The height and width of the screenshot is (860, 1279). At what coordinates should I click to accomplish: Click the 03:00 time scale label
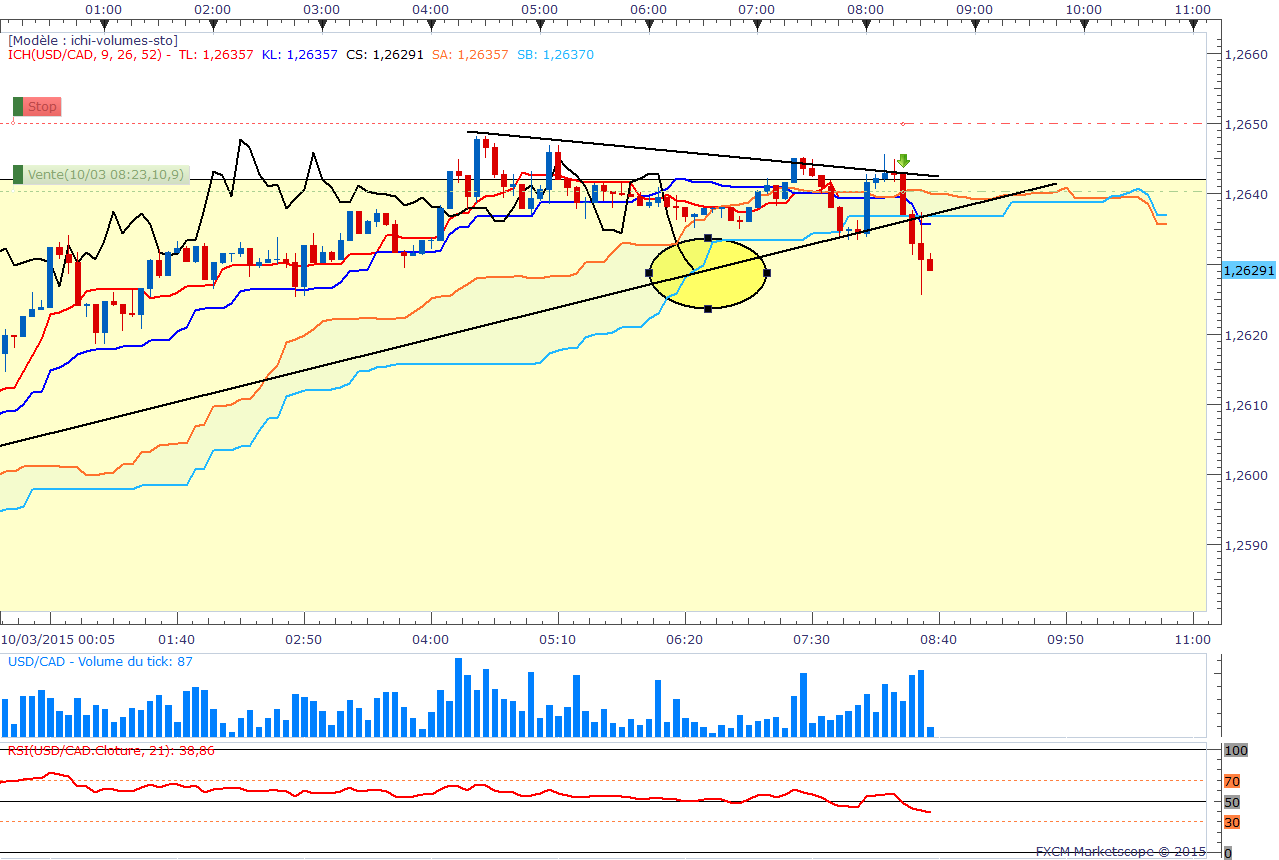(321, 9)
